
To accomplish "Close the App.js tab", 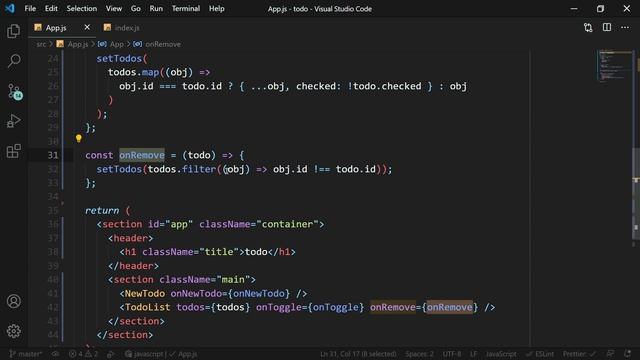I will pyautogui.click(x=87, y=27).
